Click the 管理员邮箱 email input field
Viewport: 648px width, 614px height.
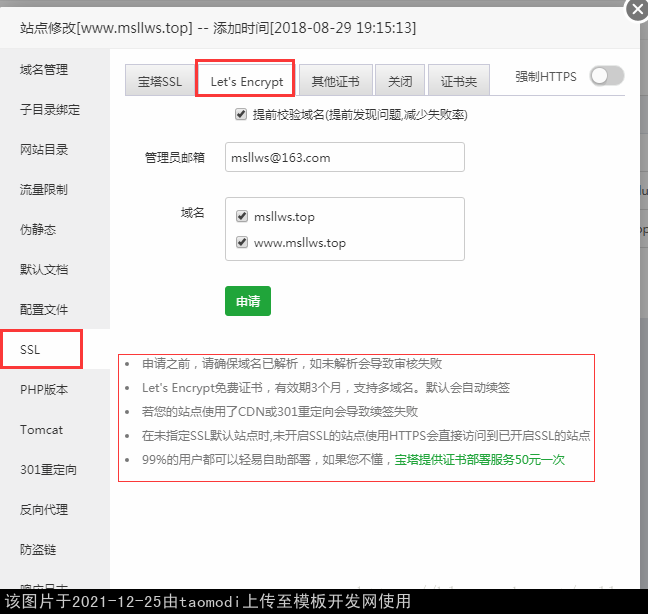pos(344,158)
